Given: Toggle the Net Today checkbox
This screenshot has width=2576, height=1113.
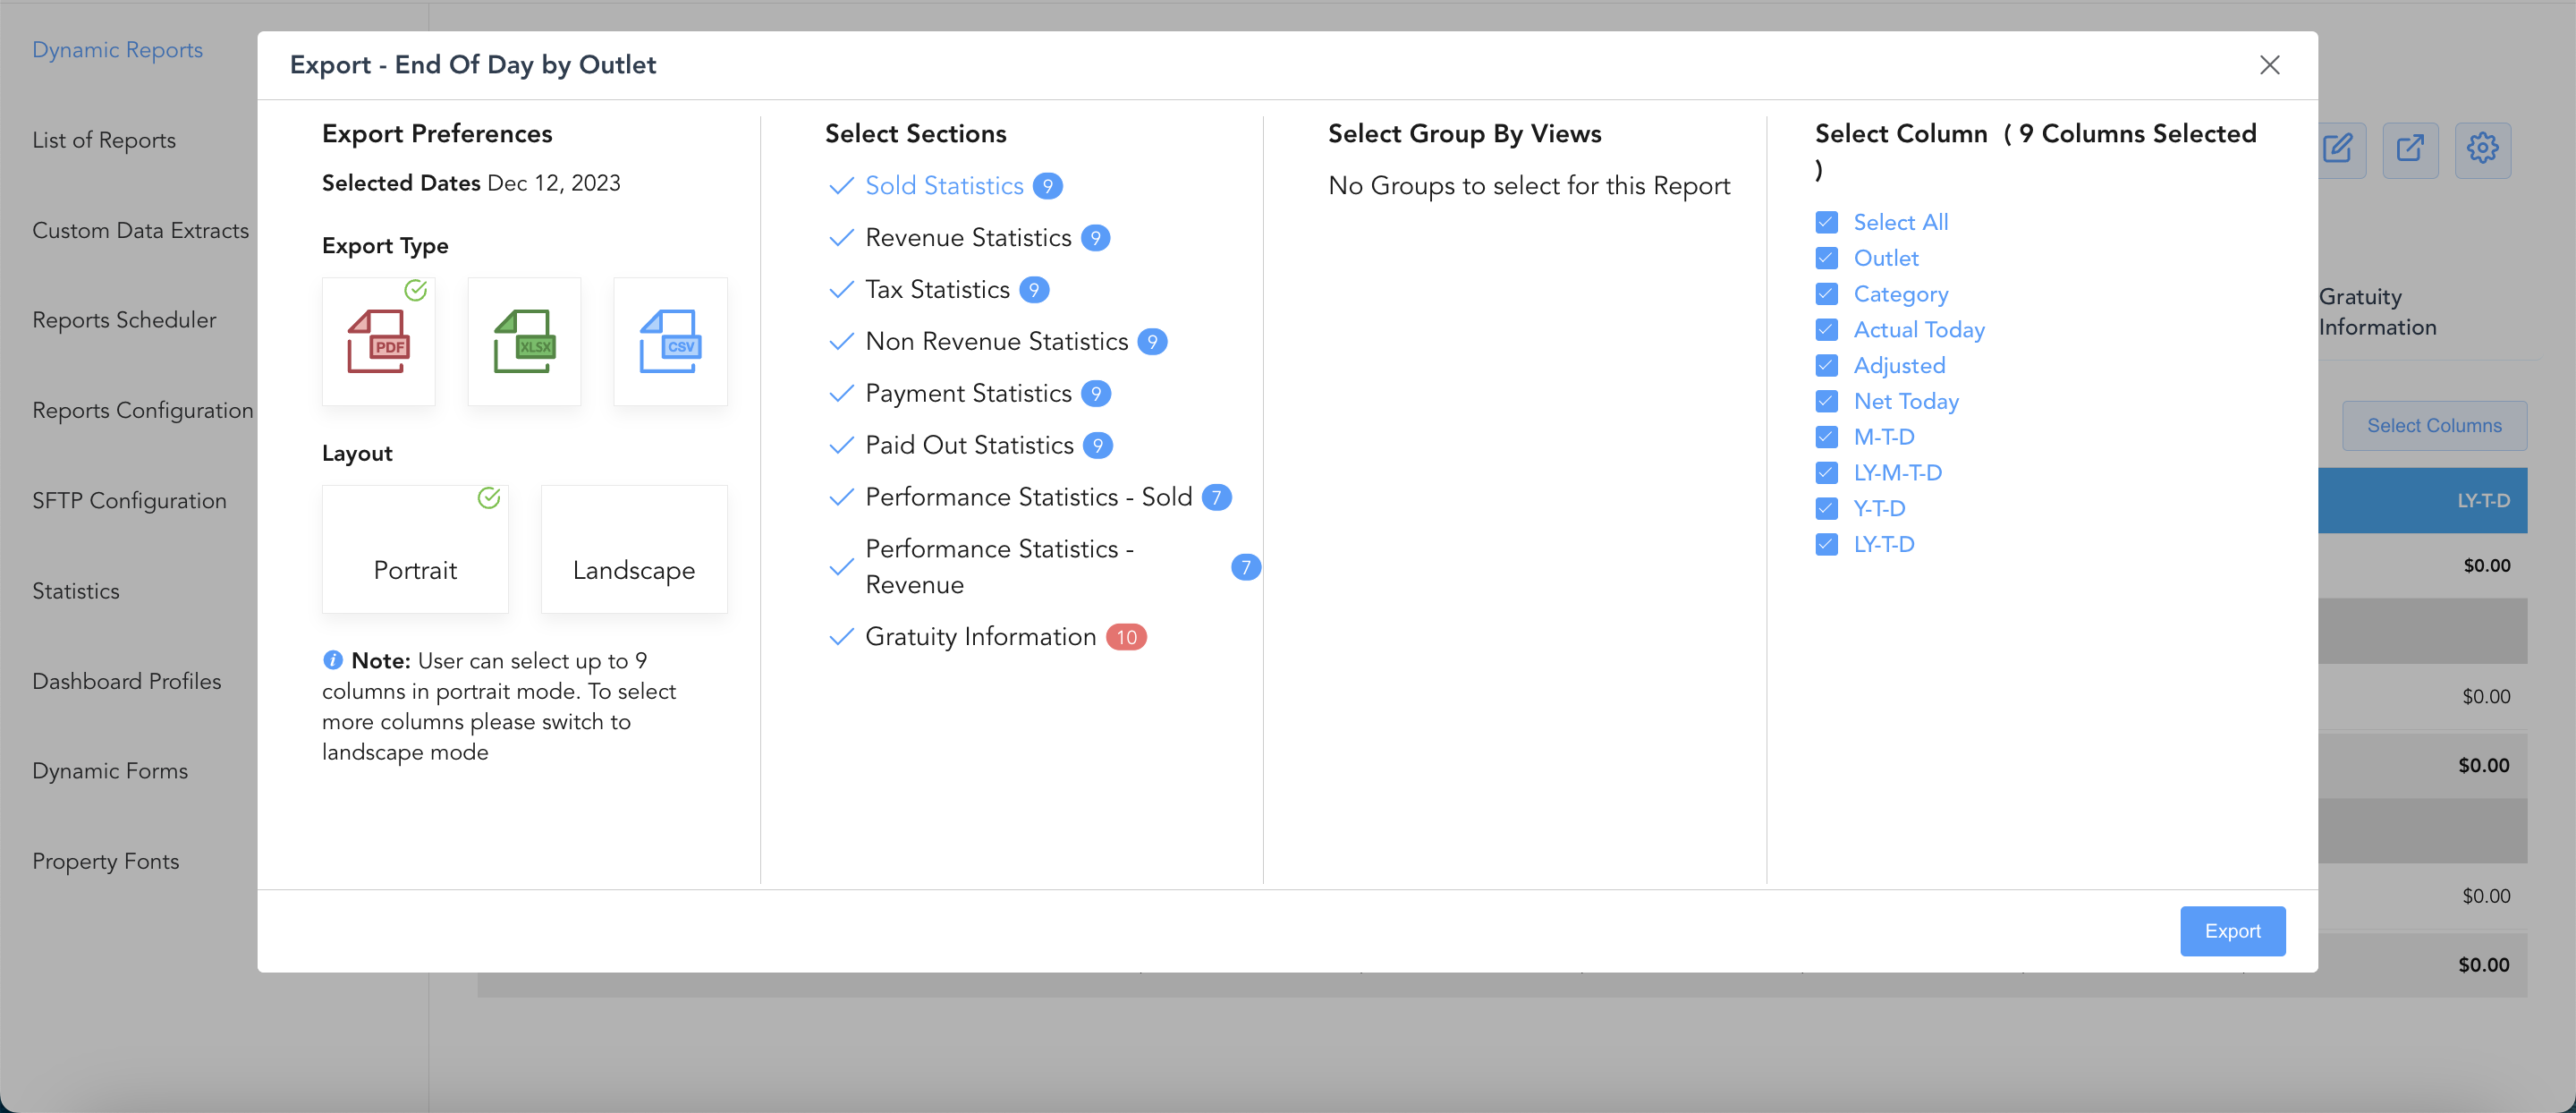Looking at the screenshot, I should (x=1826, y=401).
